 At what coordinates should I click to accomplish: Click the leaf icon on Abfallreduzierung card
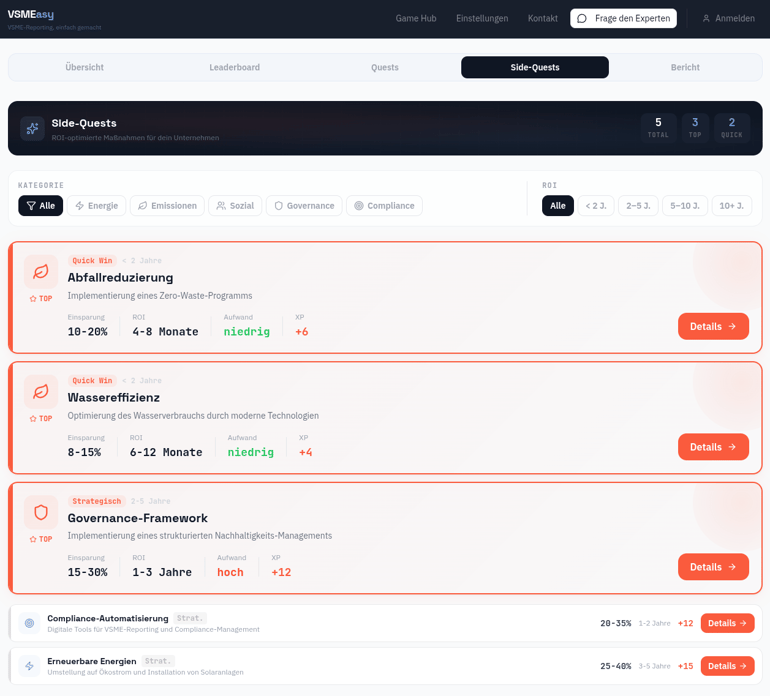coord(41,272)
